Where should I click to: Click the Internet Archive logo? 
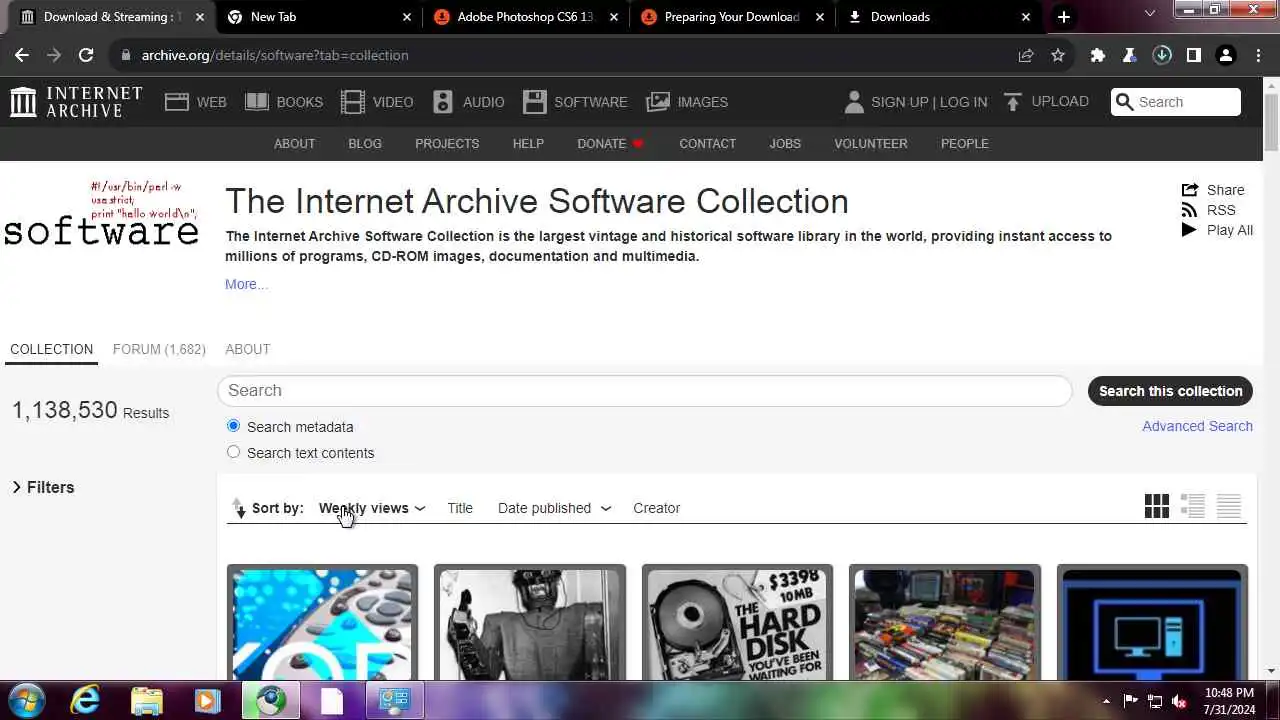pos(76,102)
